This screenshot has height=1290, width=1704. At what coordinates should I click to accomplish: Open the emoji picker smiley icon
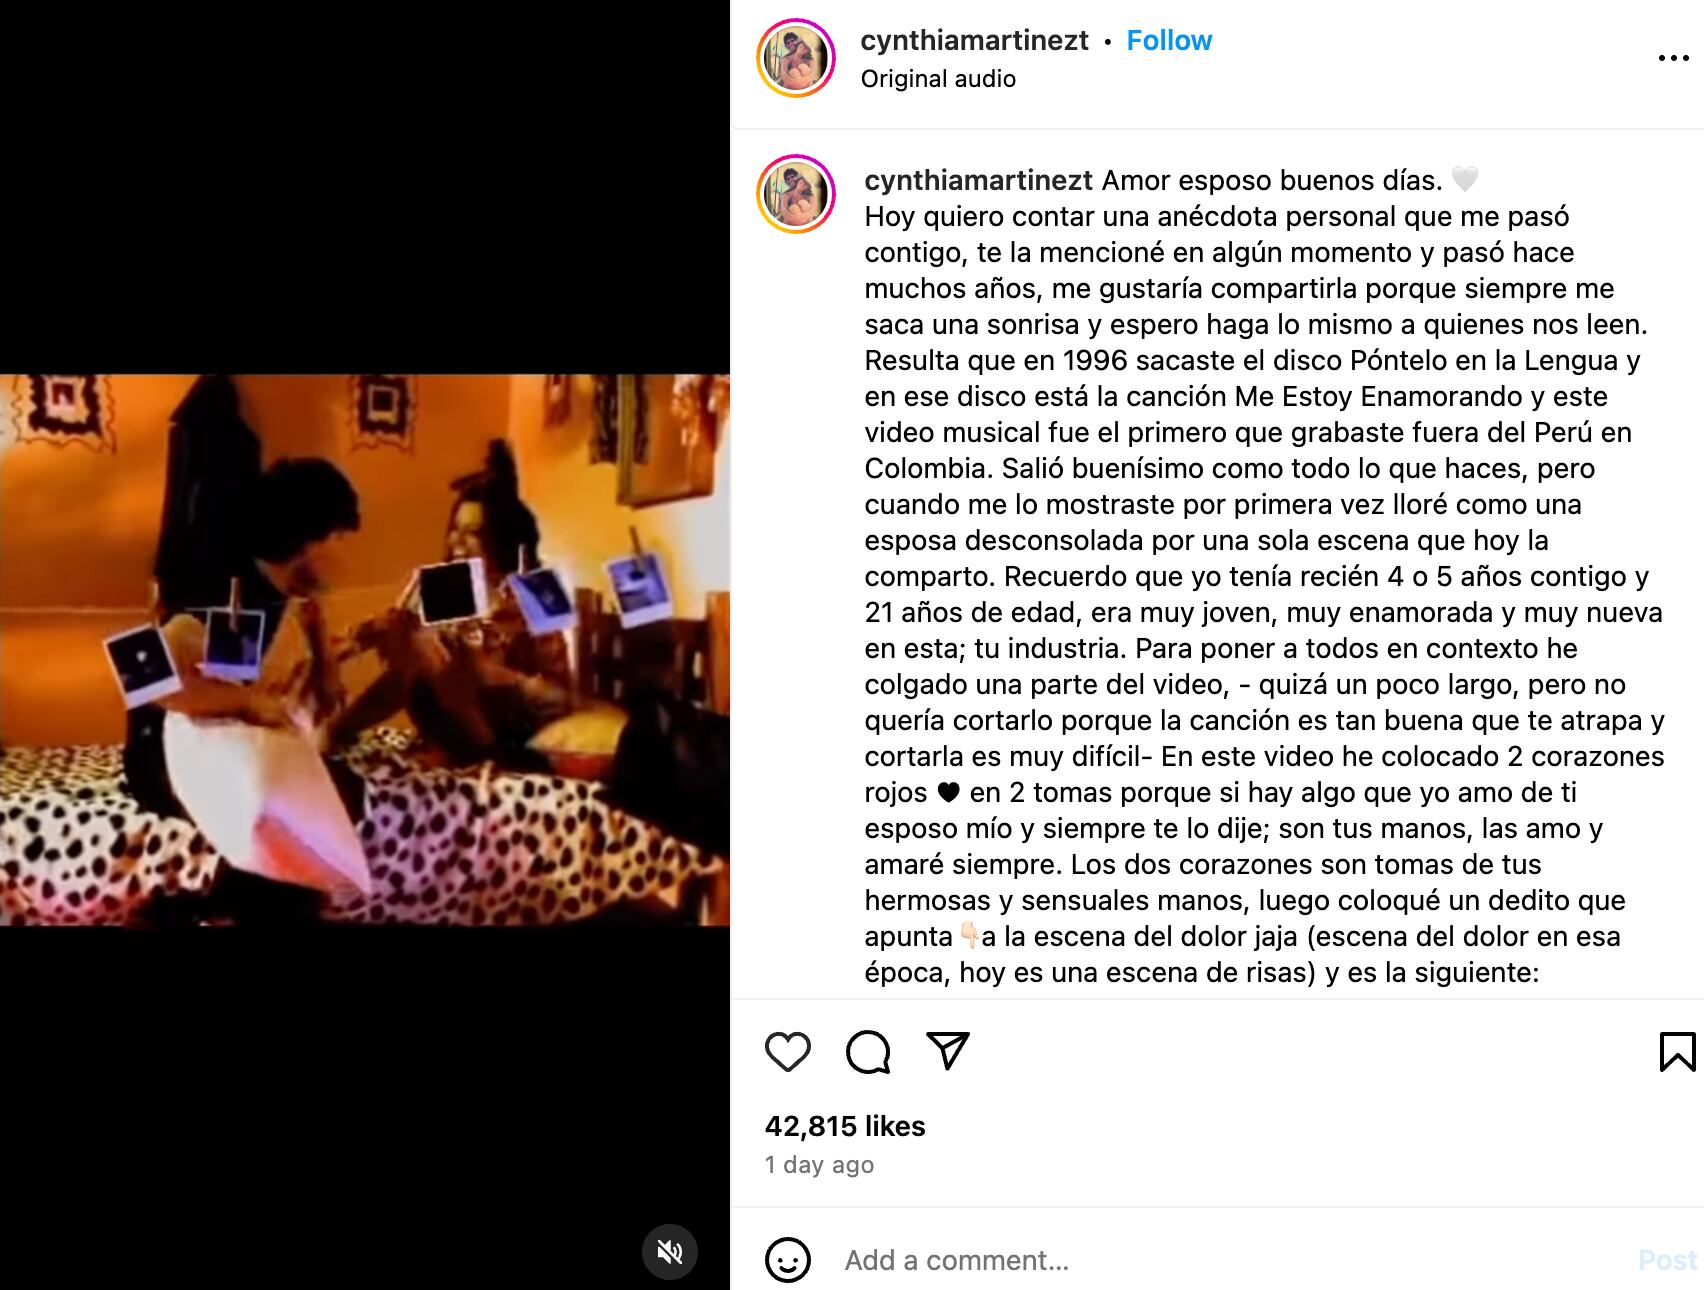coord(788,1260)
